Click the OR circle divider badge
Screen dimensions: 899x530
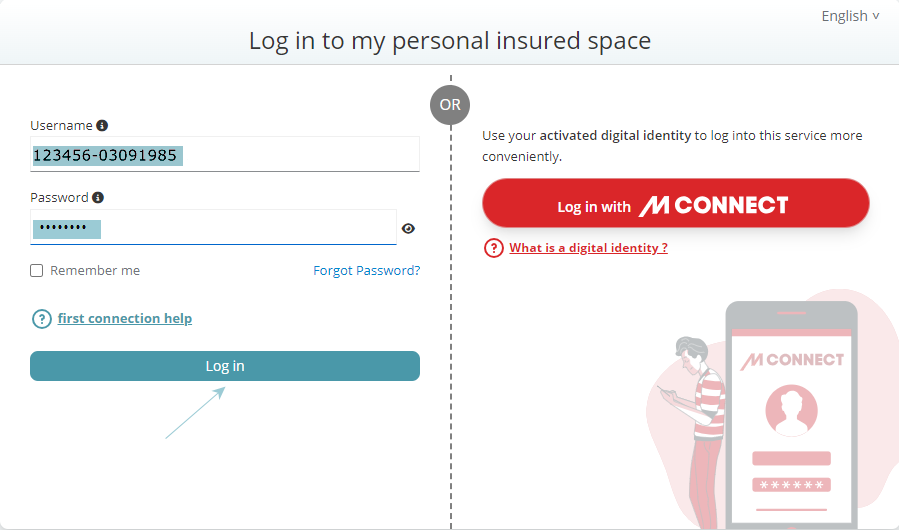[450, 105]
